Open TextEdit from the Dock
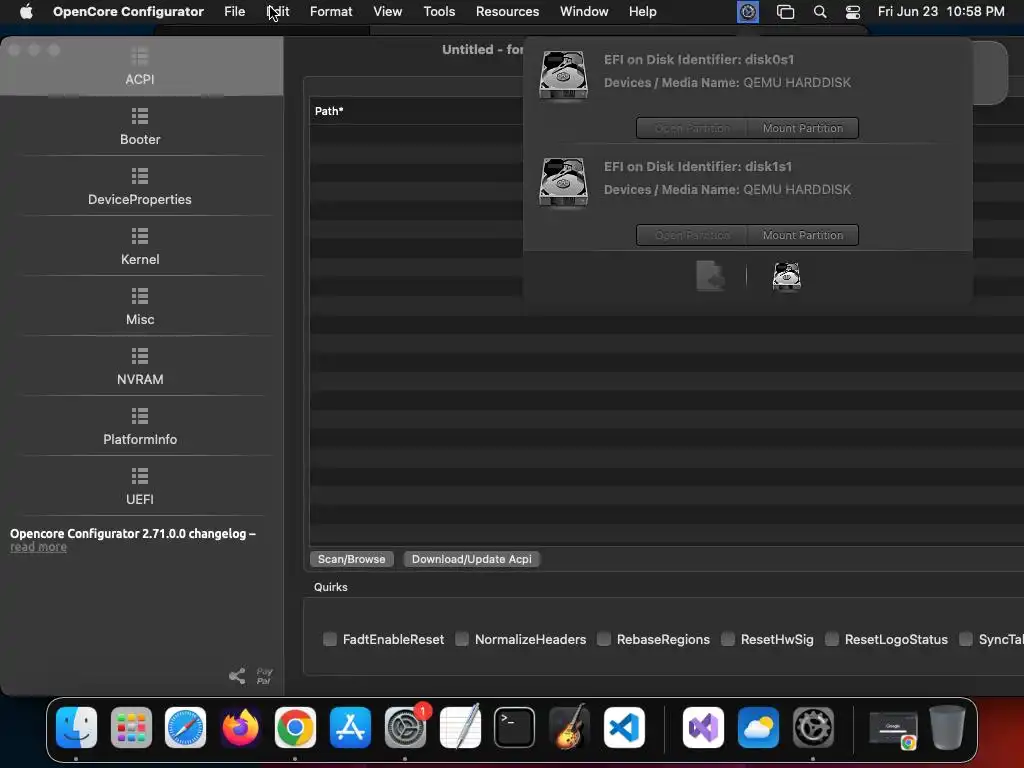This screenshot has width=1024, height=768. 460,727
